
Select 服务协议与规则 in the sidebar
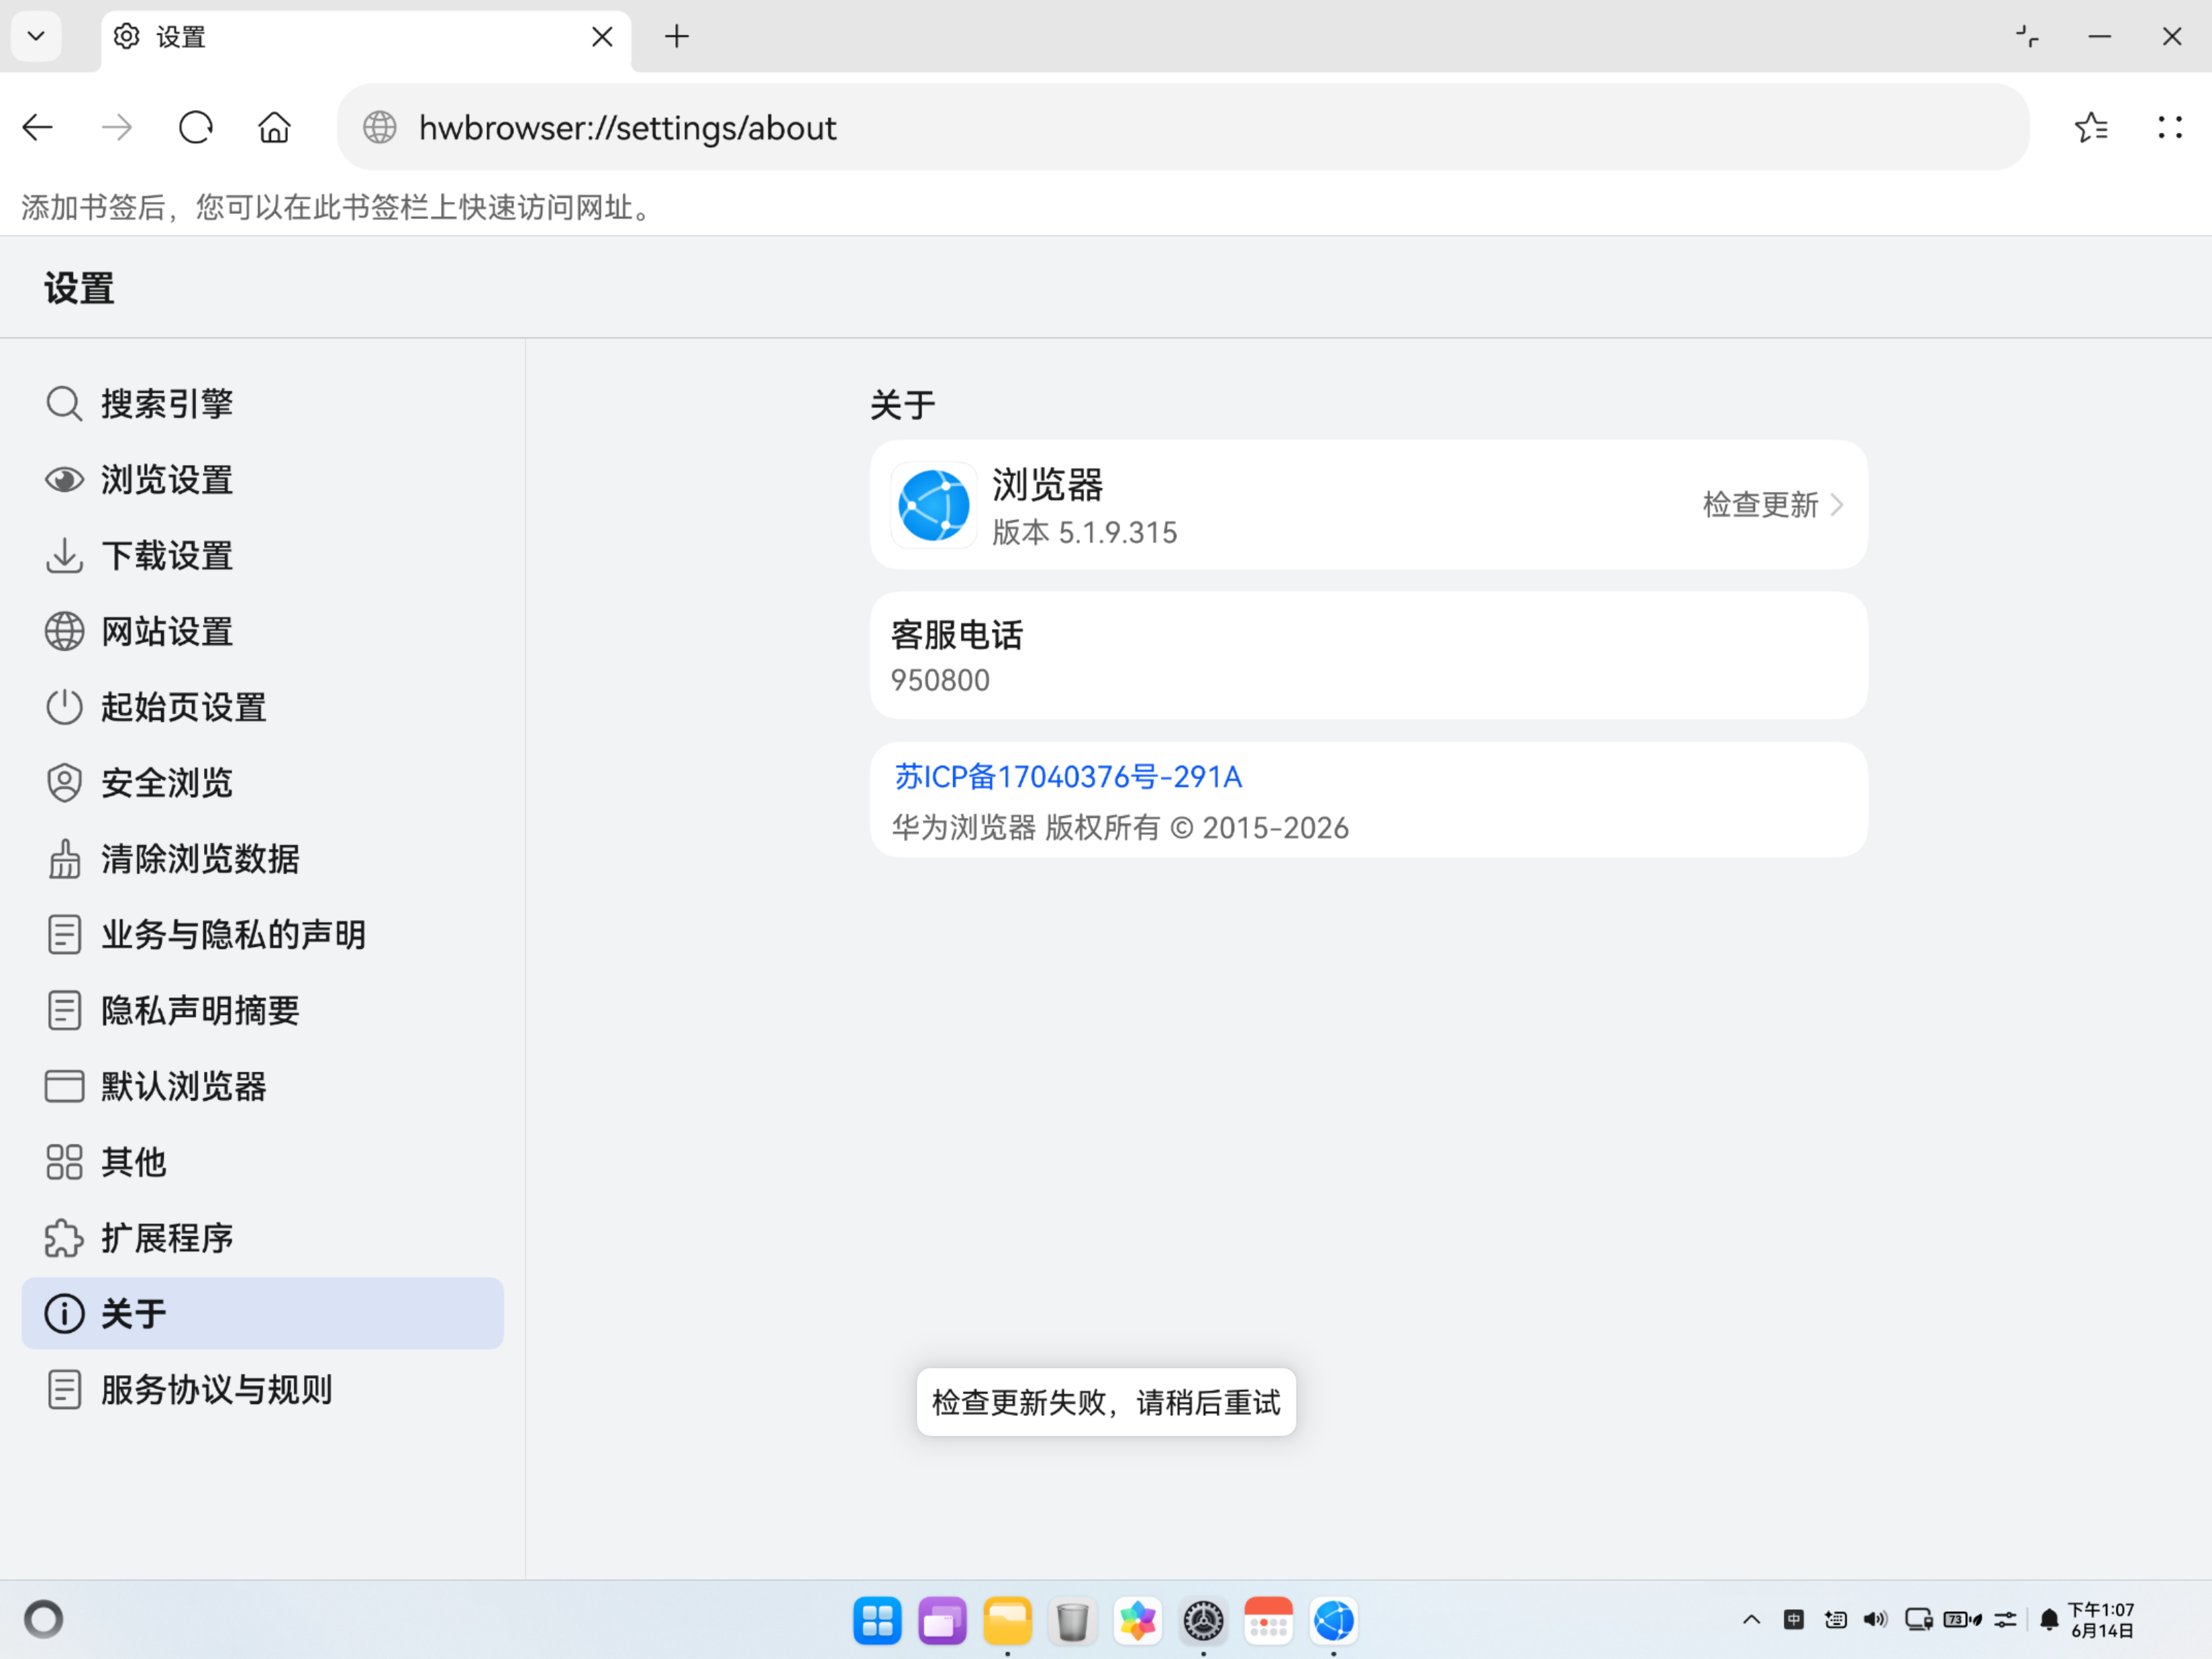pyautogui.click(x=263, y=1390)
